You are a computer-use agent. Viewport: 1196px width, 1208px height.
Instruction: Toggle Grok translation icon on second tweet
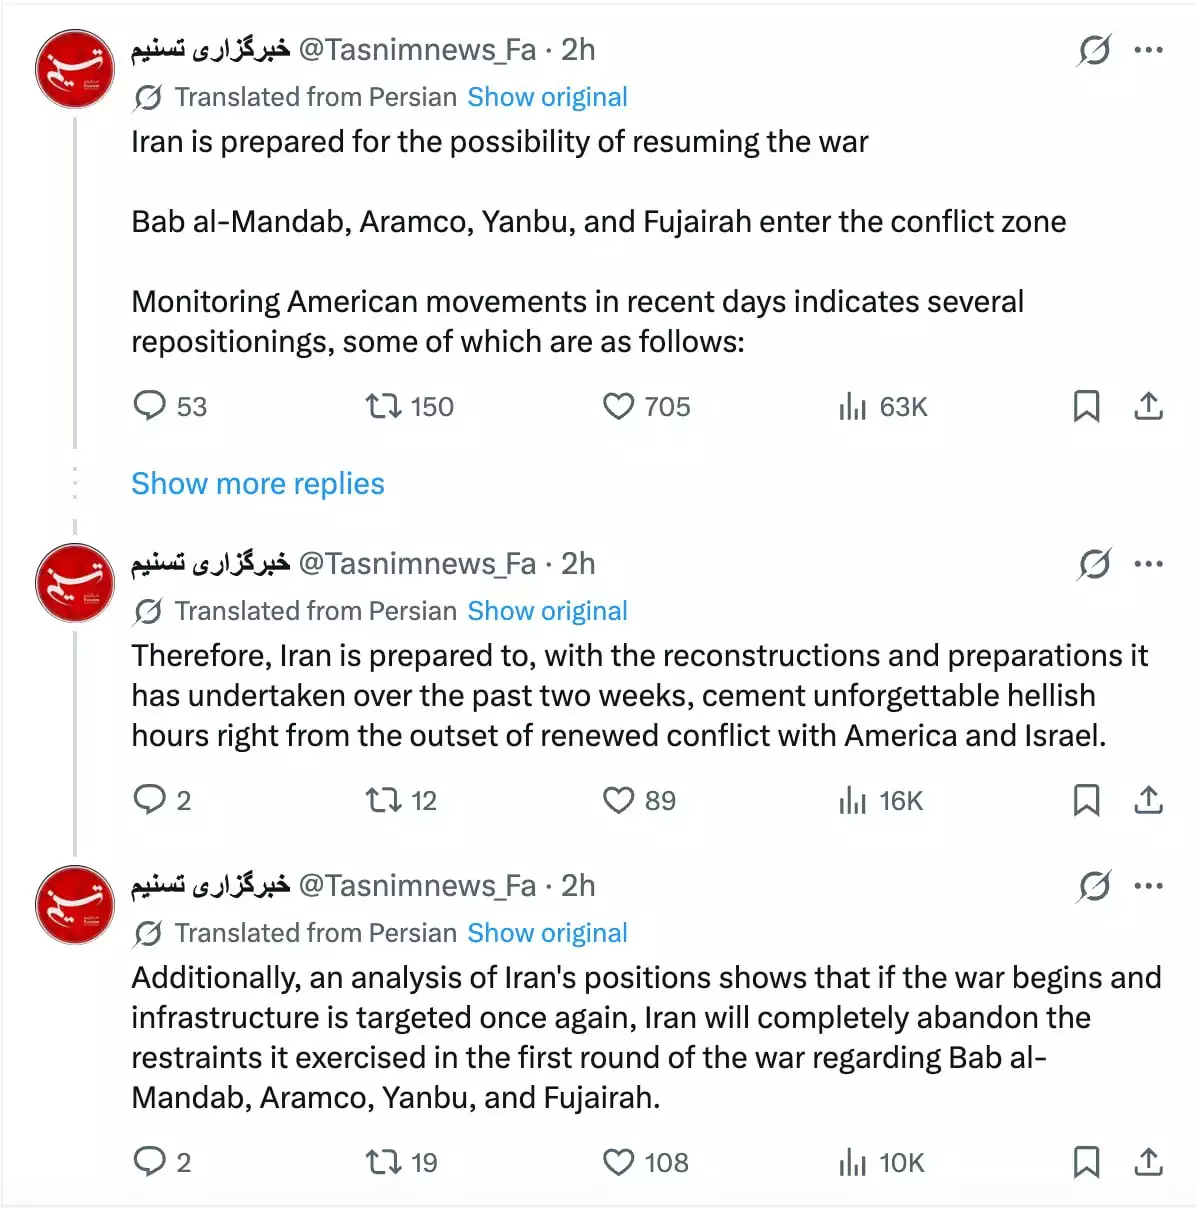(1094, 564)
